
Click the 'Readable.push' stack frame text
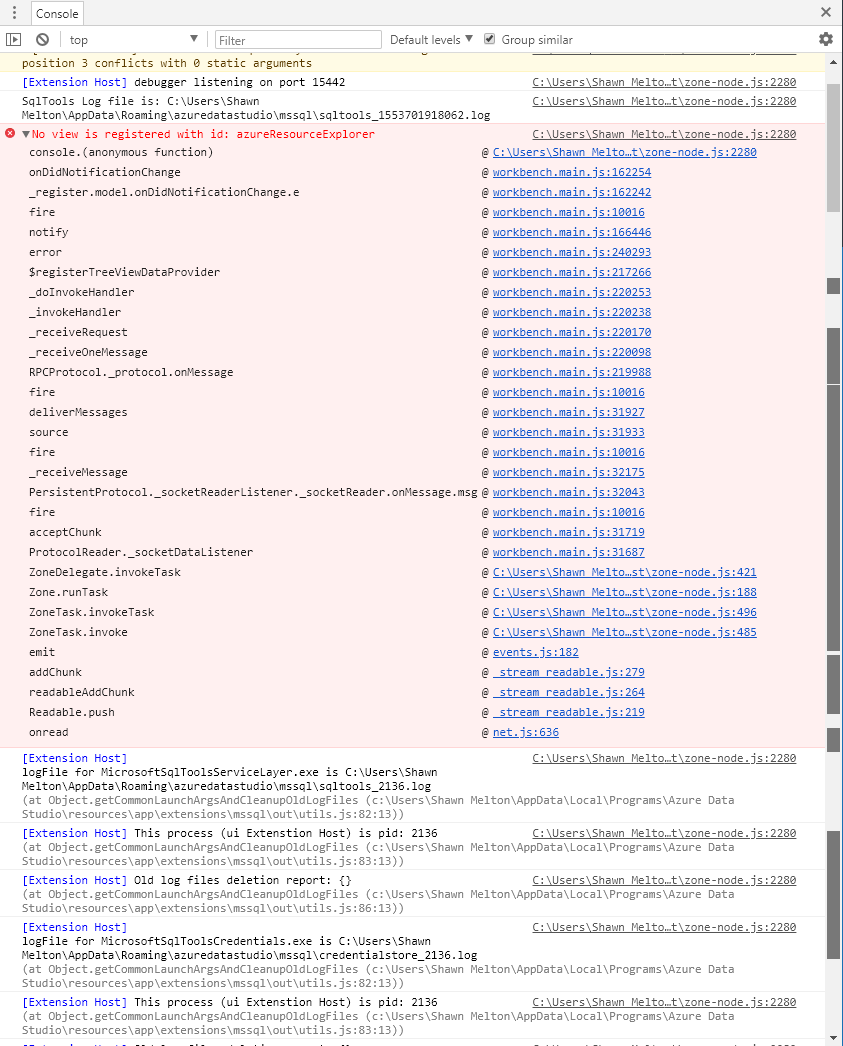(71, 712)
